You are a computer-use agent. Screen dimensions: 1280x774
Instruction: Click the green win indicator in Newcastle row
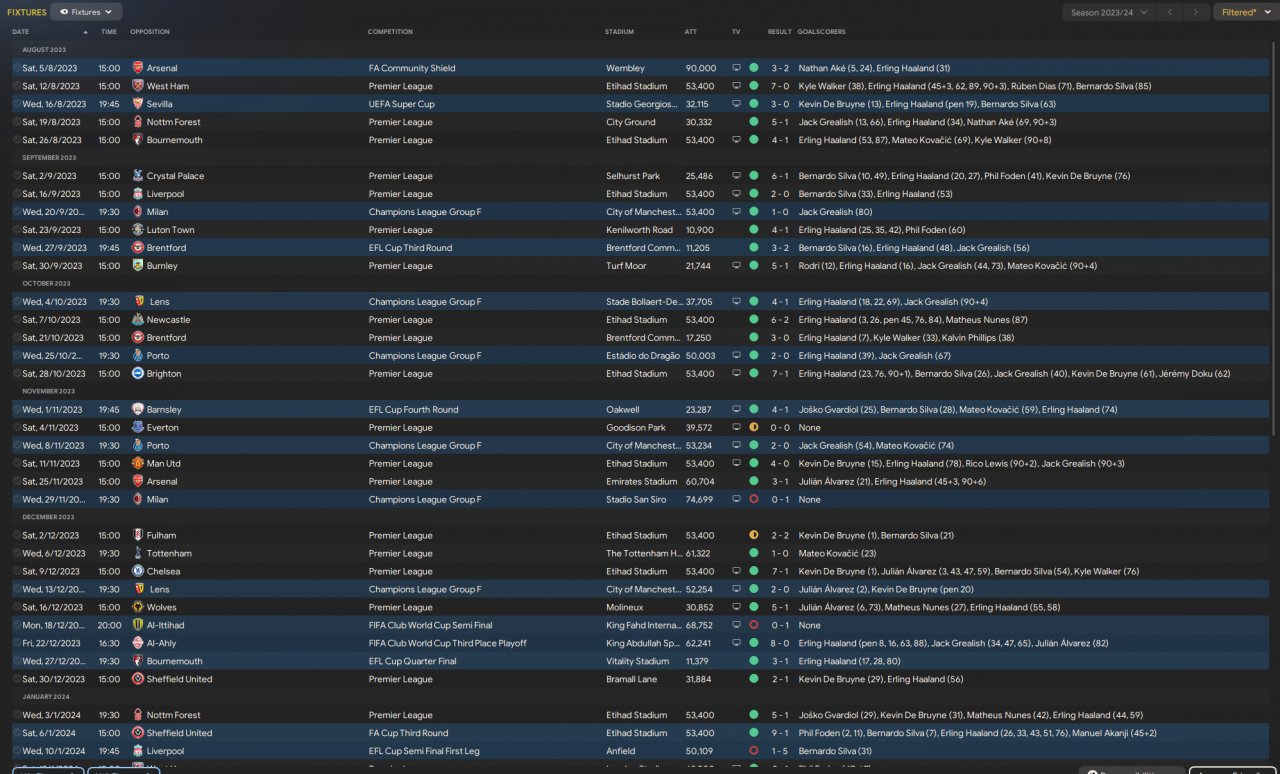coord(753,320)
